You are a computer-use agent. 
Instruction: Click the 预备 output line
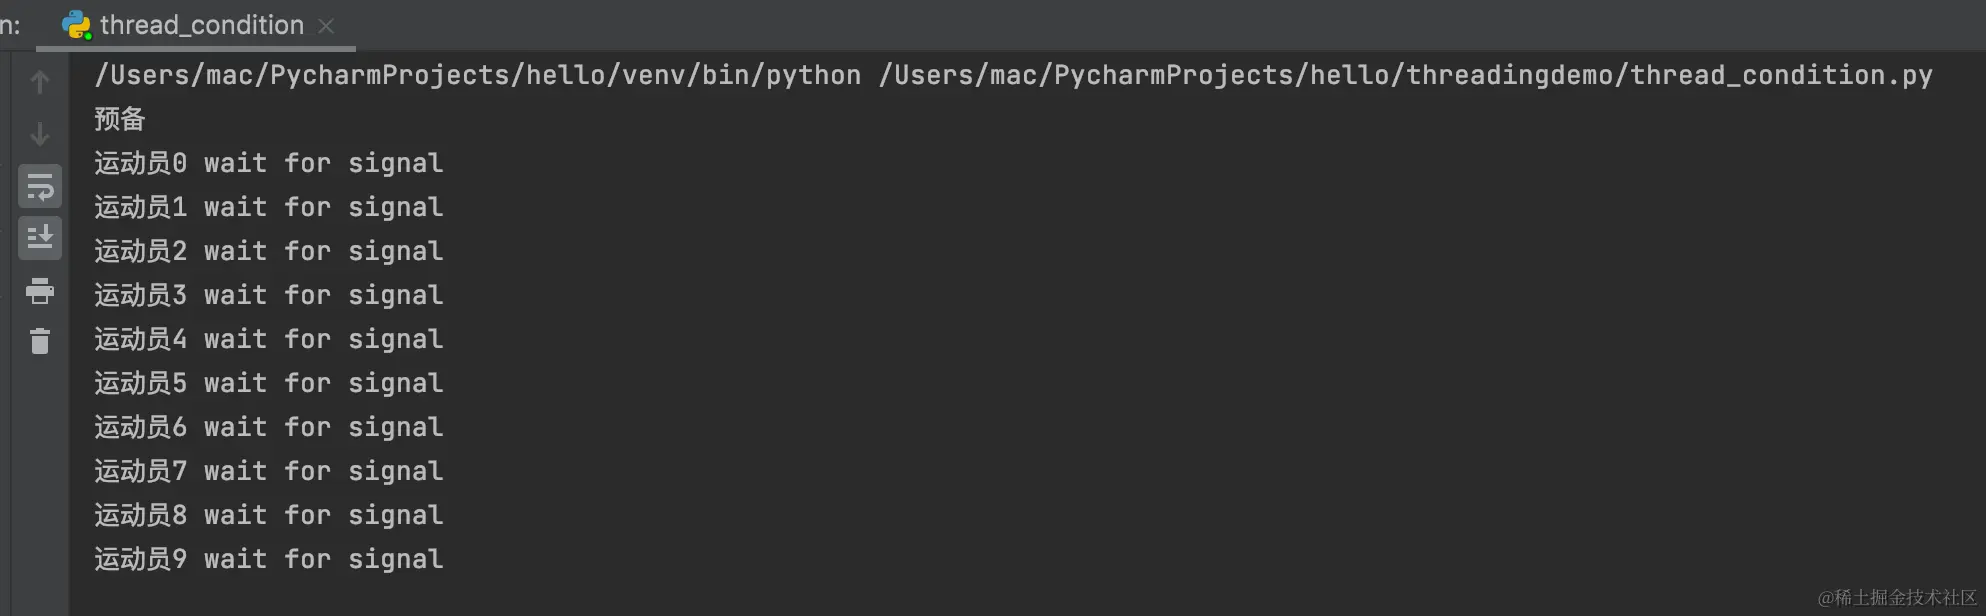pyautogui.click(x=120, y=119)
